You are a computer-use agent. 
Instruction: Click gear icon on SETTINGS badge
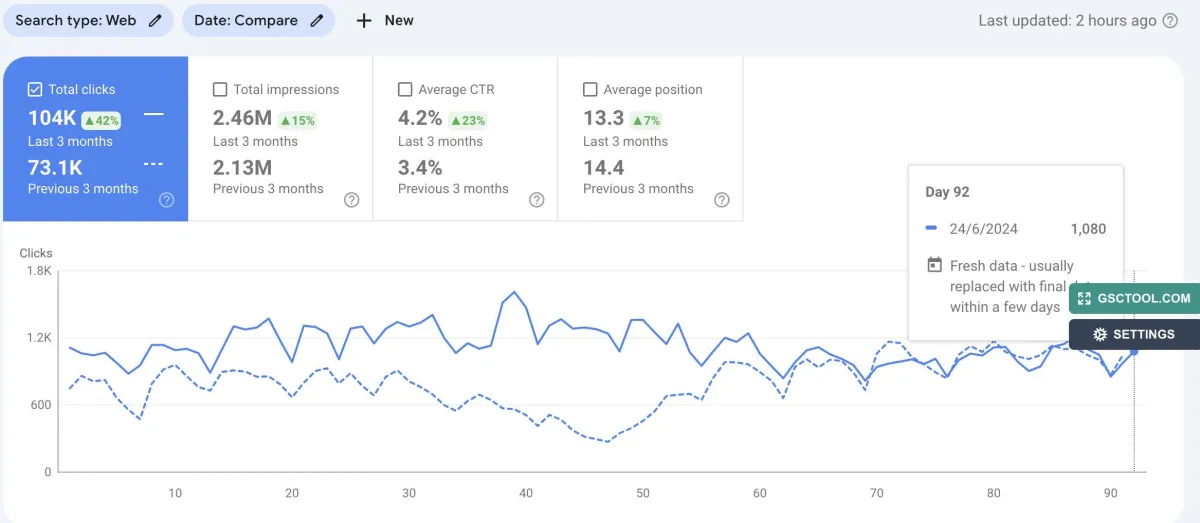[1100, 334]
